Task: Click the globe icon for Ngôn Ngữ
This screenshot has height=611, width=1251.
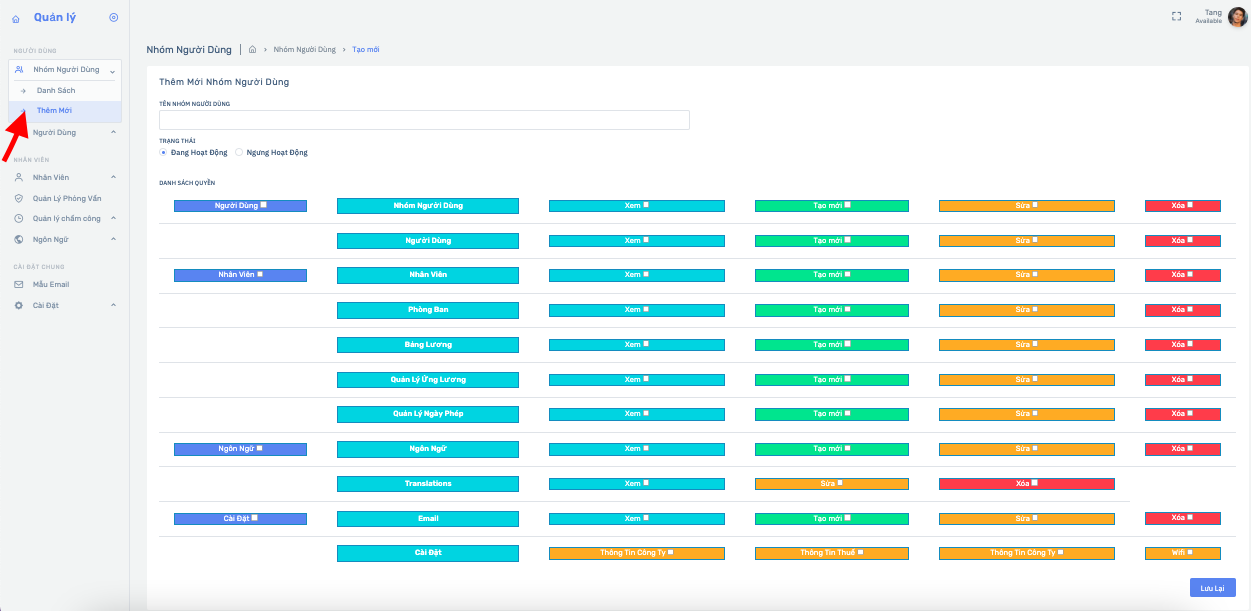Action: pyautogui.click(x=18, y=239)
